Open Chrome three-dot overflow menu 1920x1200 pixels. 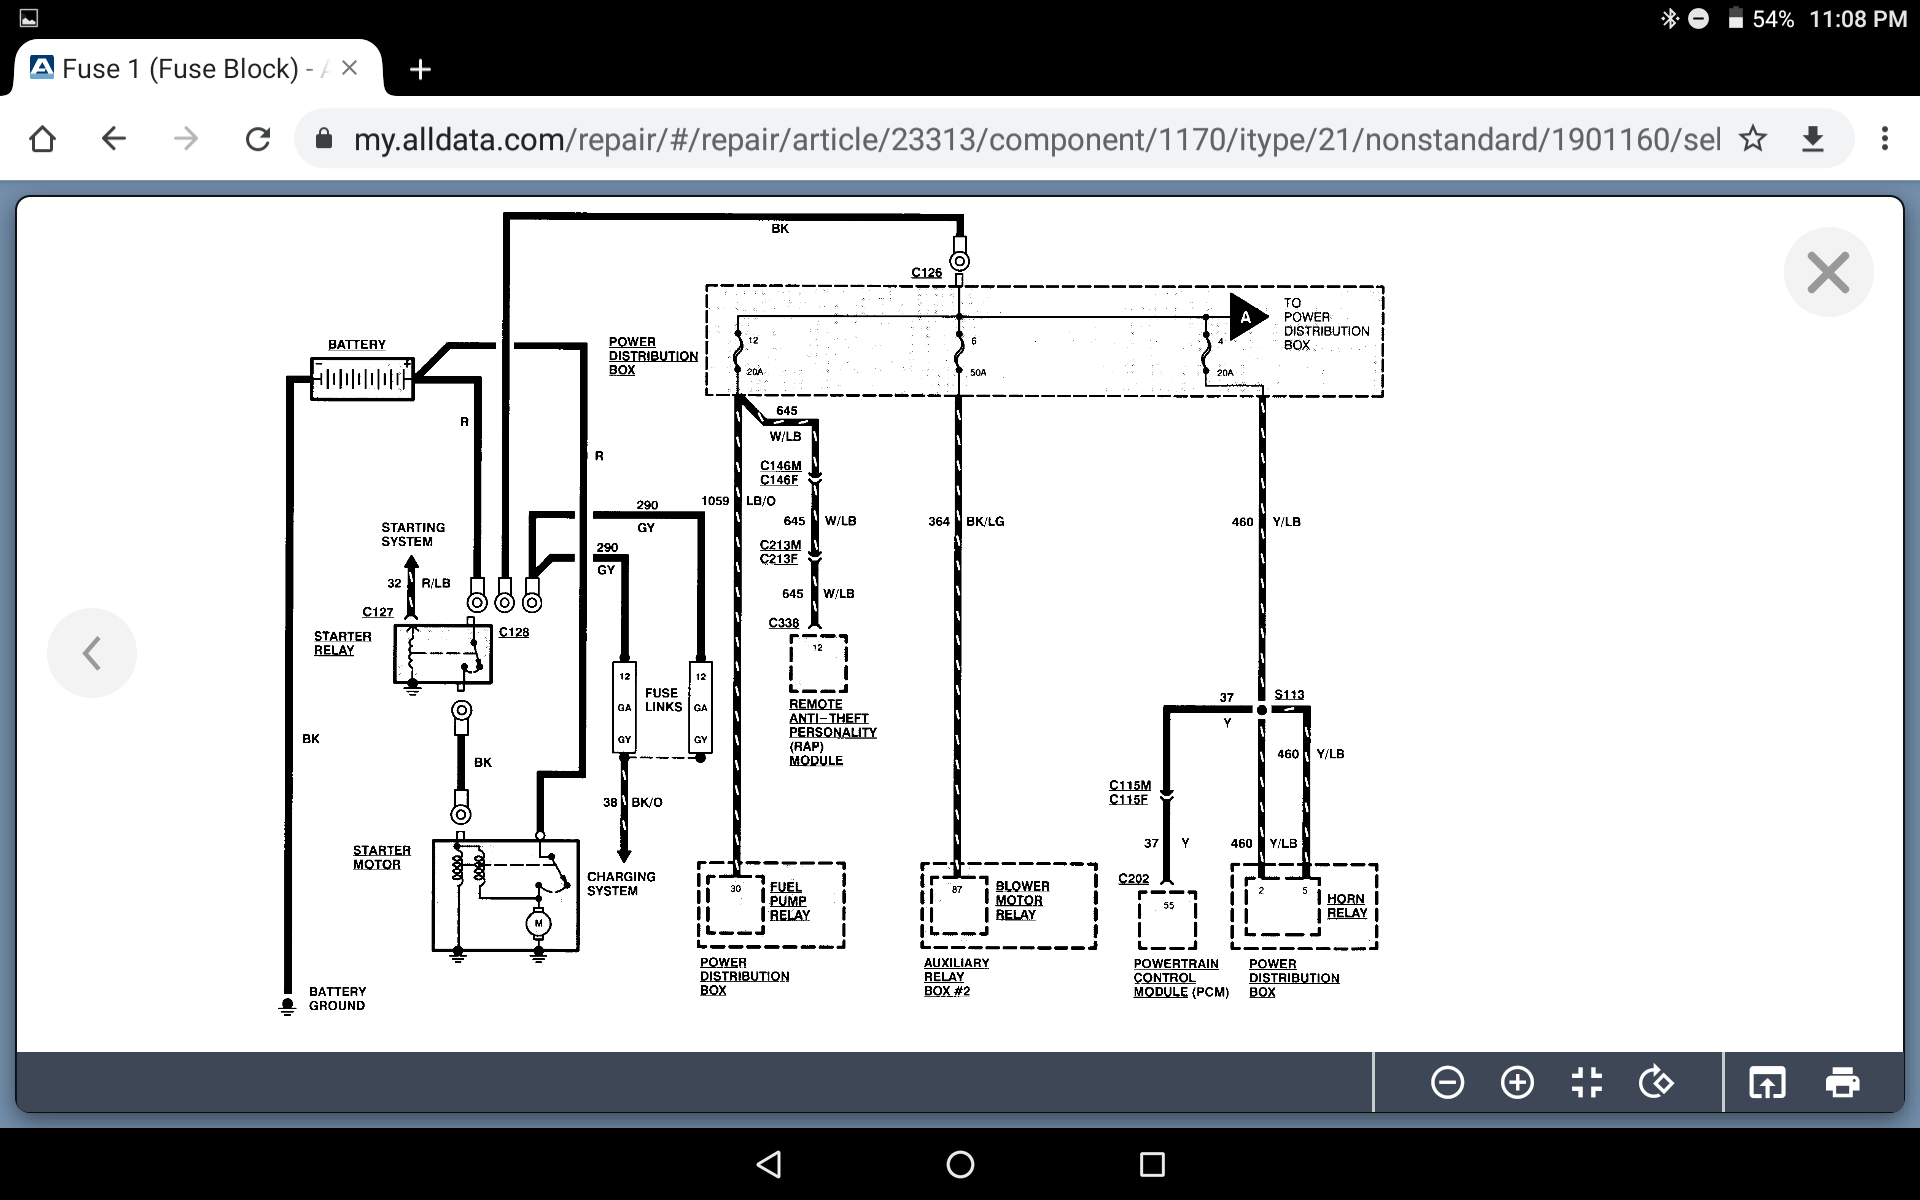pos(1884,139)
